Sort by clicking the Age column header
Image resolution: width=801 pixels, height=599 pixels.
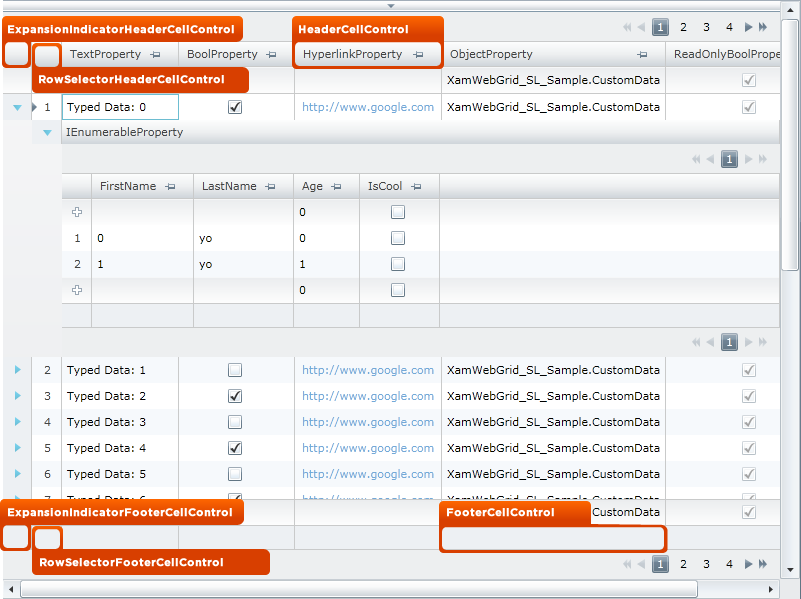(x=312, y=186)
